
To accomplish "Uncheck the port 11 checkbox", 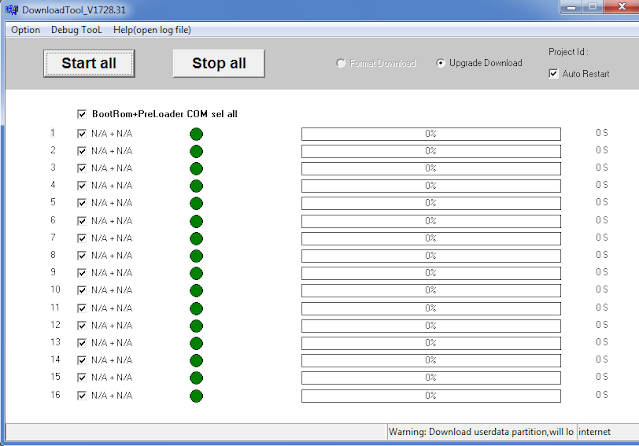I will pyautogui.click(x=82, y=308).
